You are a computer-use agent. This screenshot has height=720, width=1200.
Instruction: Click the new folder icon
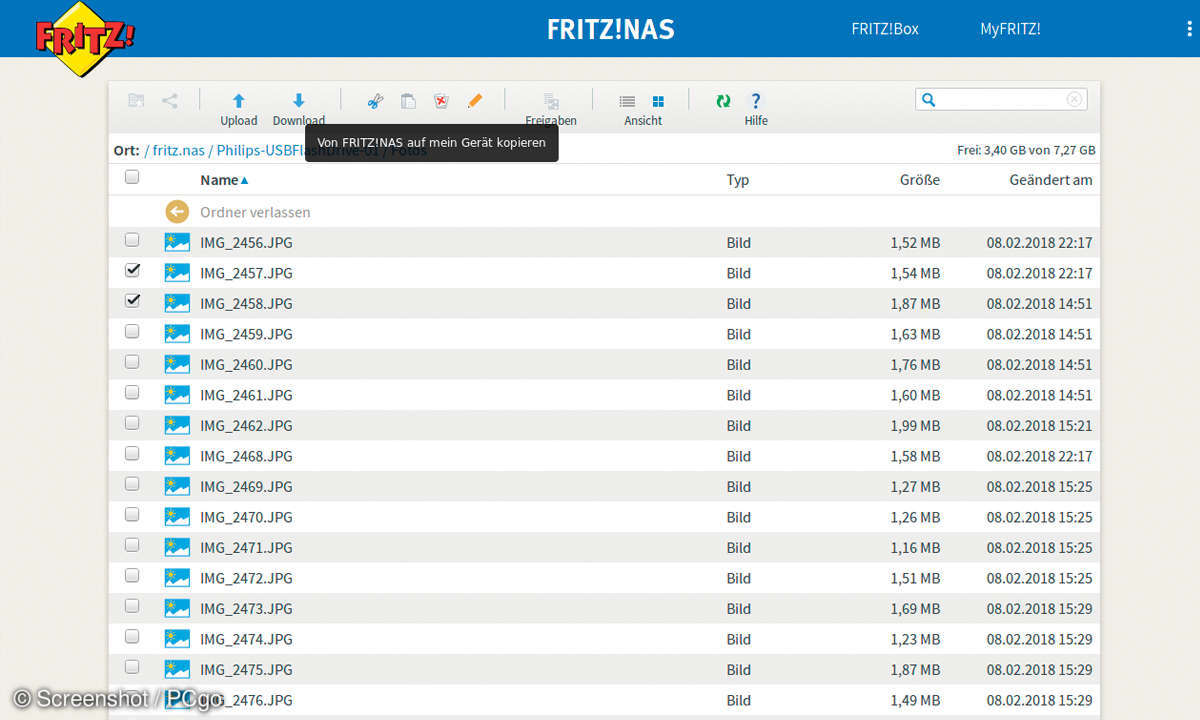pos(136,100)
